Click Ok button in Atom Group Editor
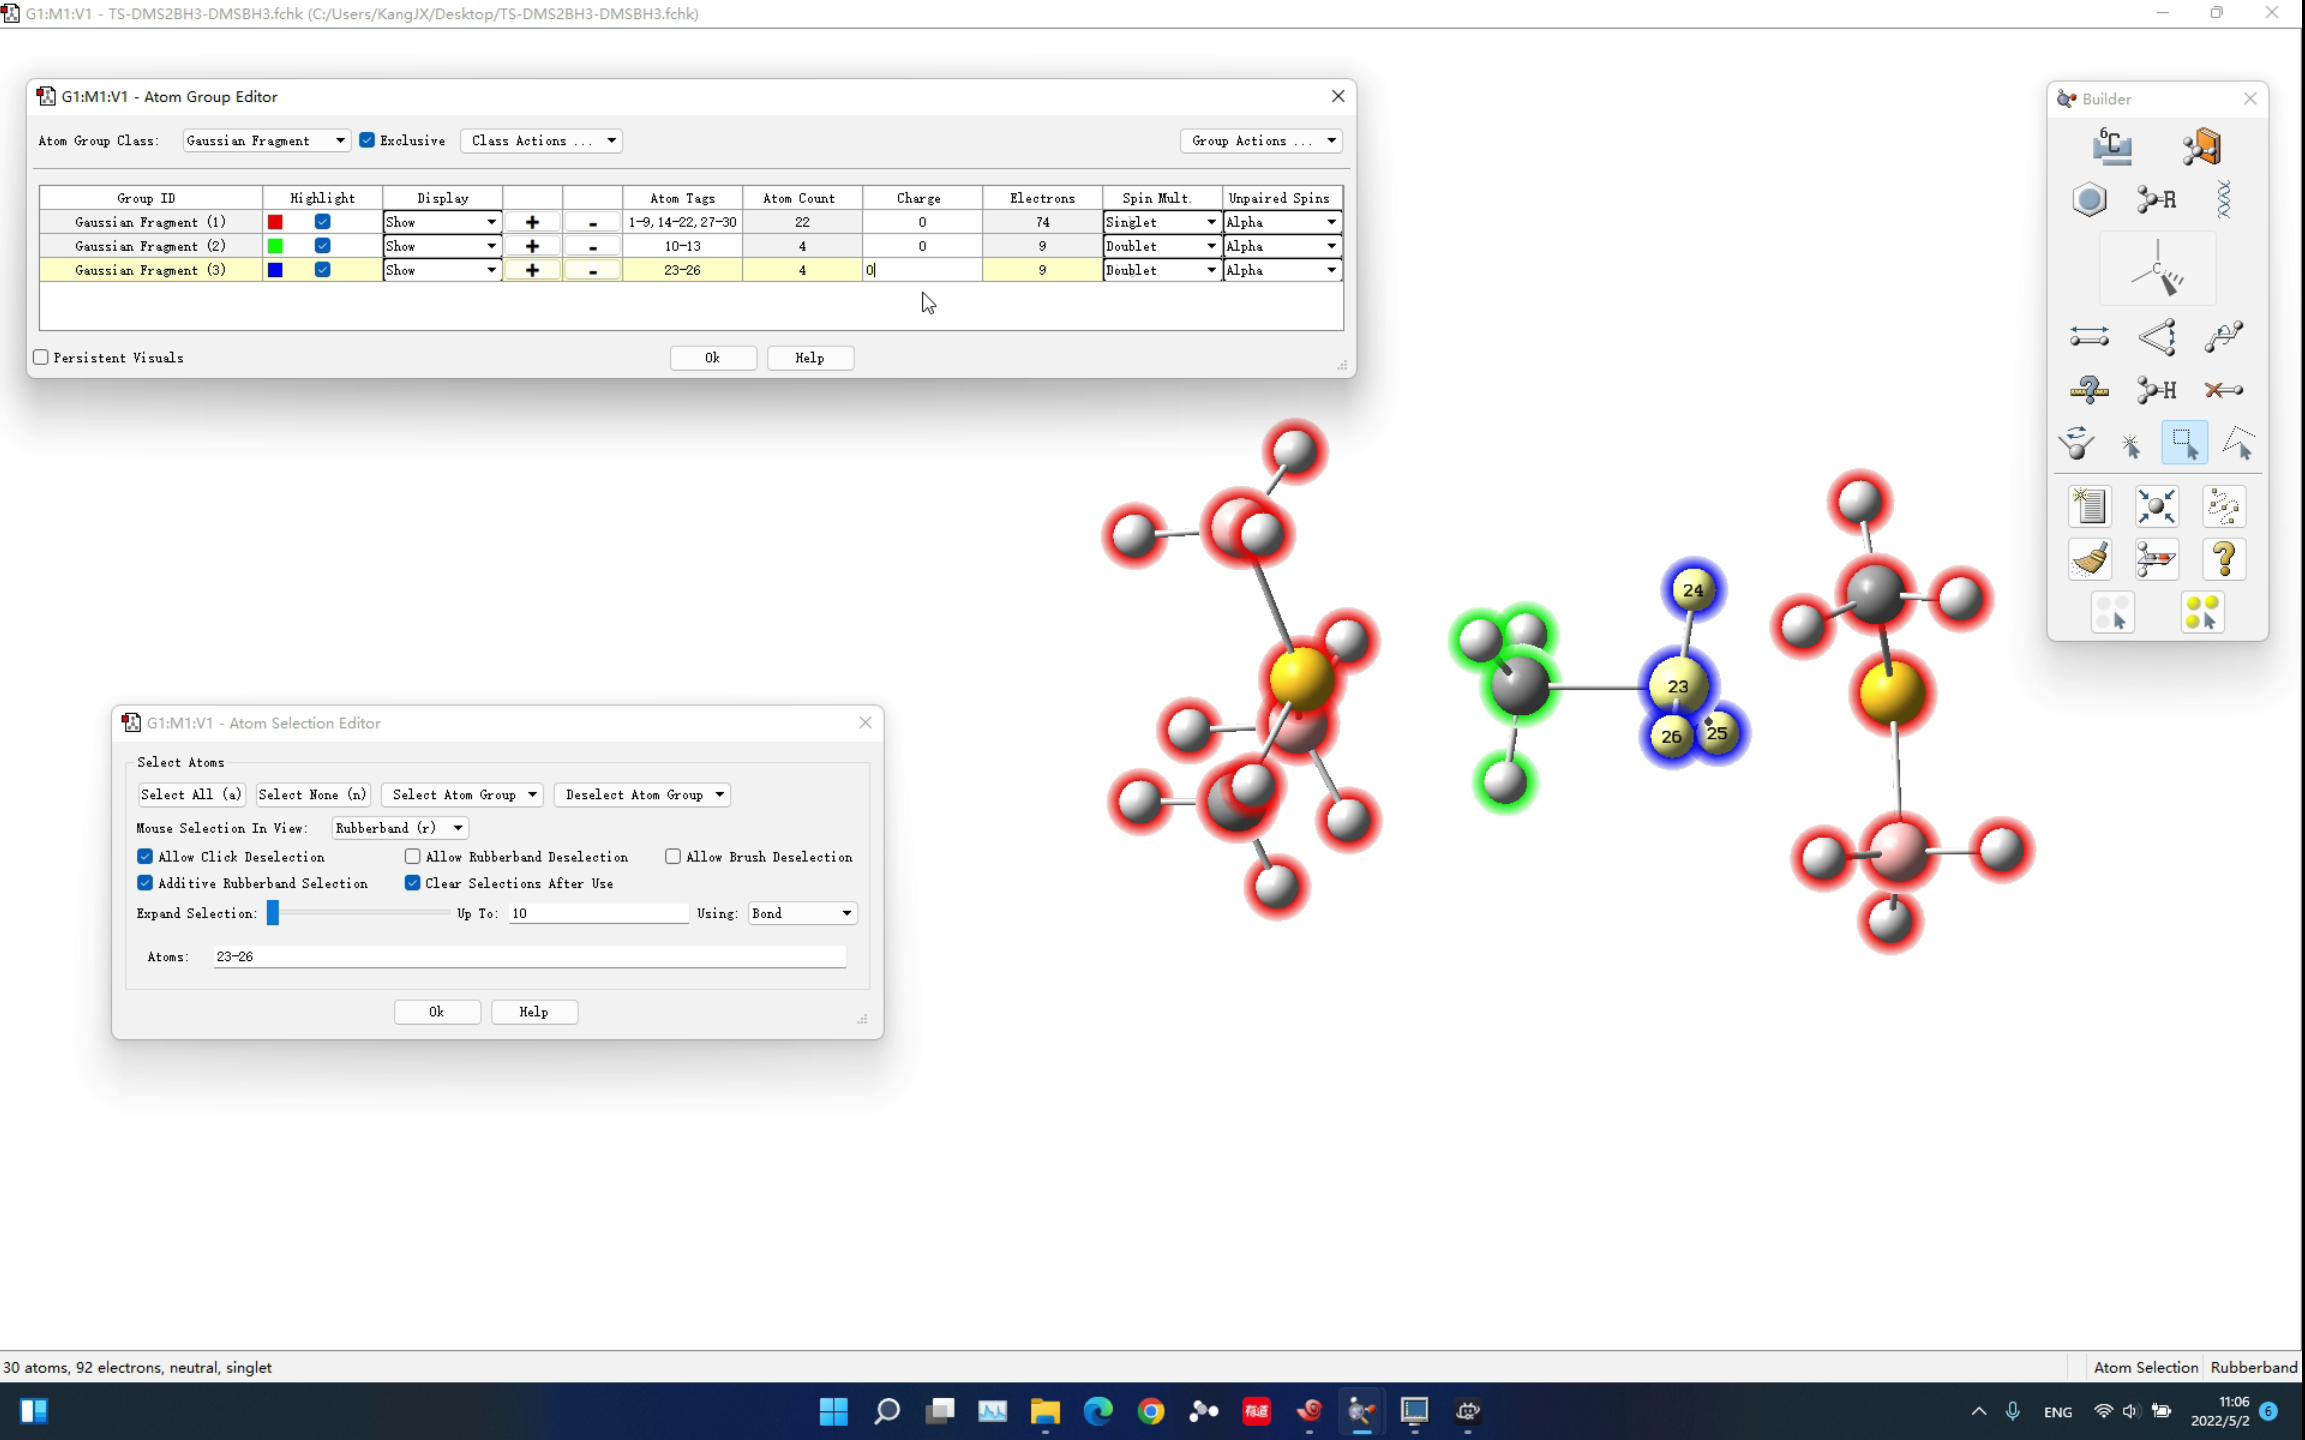The height and width of the screenshot is (1440, 2305). tap(713, 357)
